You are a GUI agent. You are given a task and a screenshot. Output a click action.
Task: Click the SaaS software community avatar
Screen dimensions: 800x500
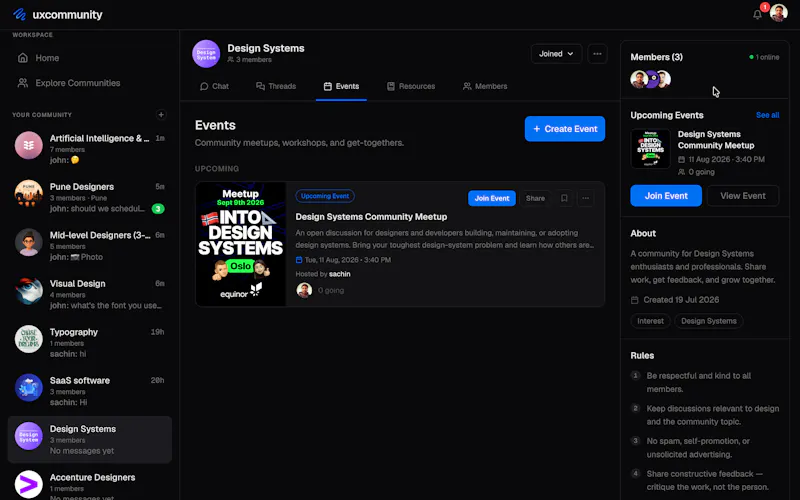tap(29, 388)
